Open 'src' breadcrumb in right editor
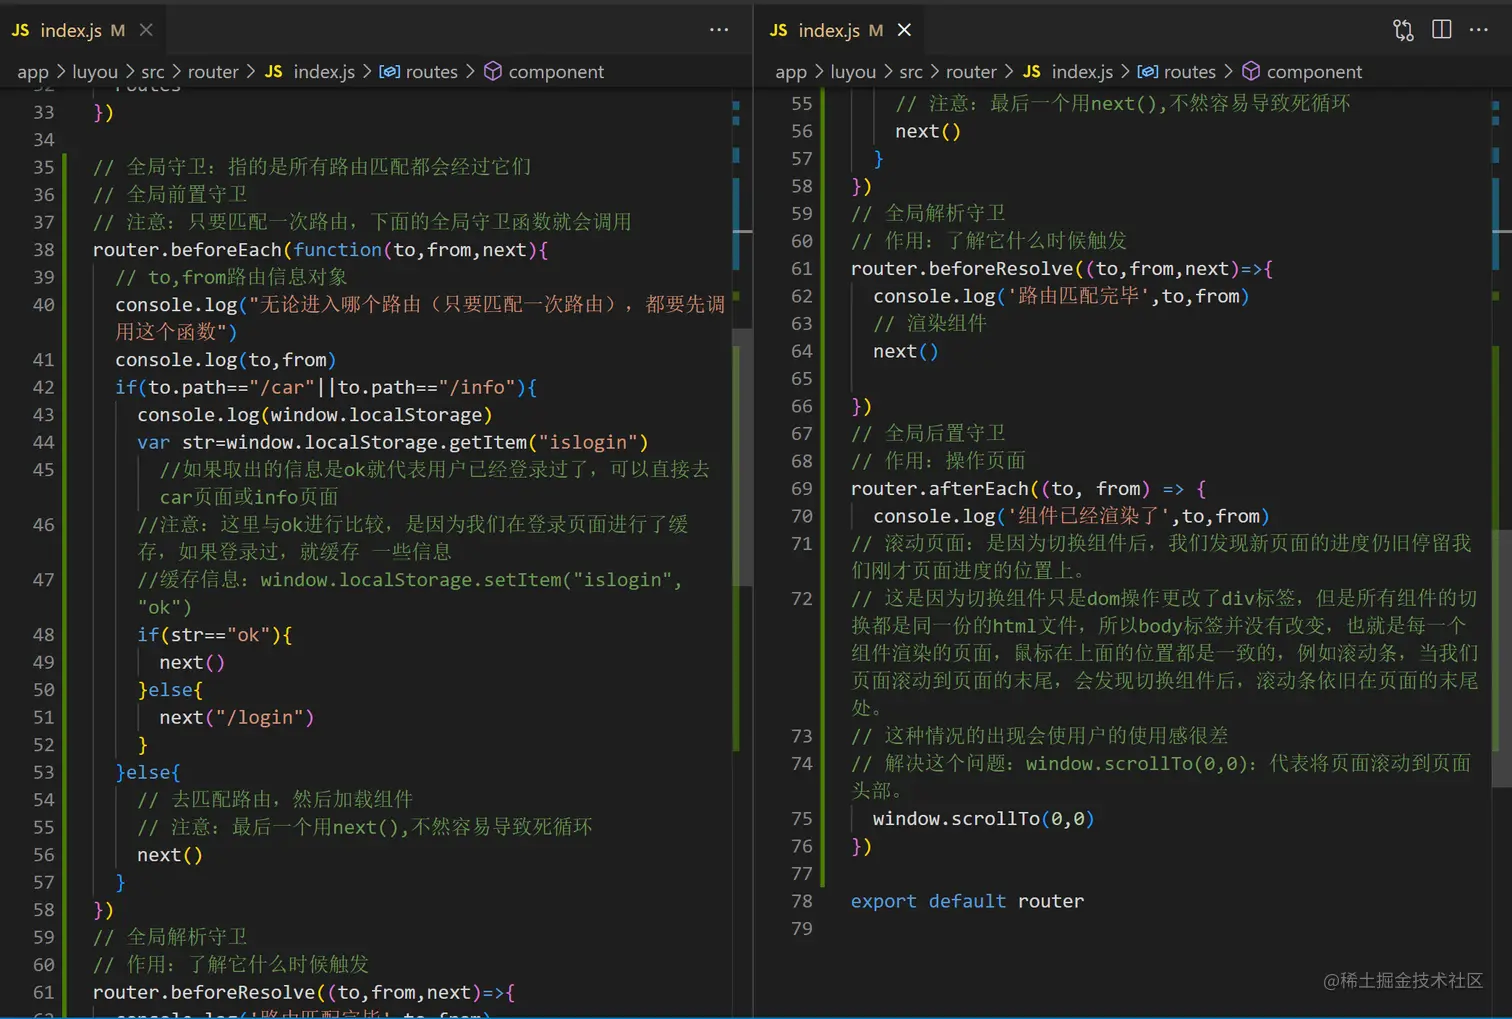This screenshot has height=1019, width=1512. pyautogui.click(x=911, y=72)
